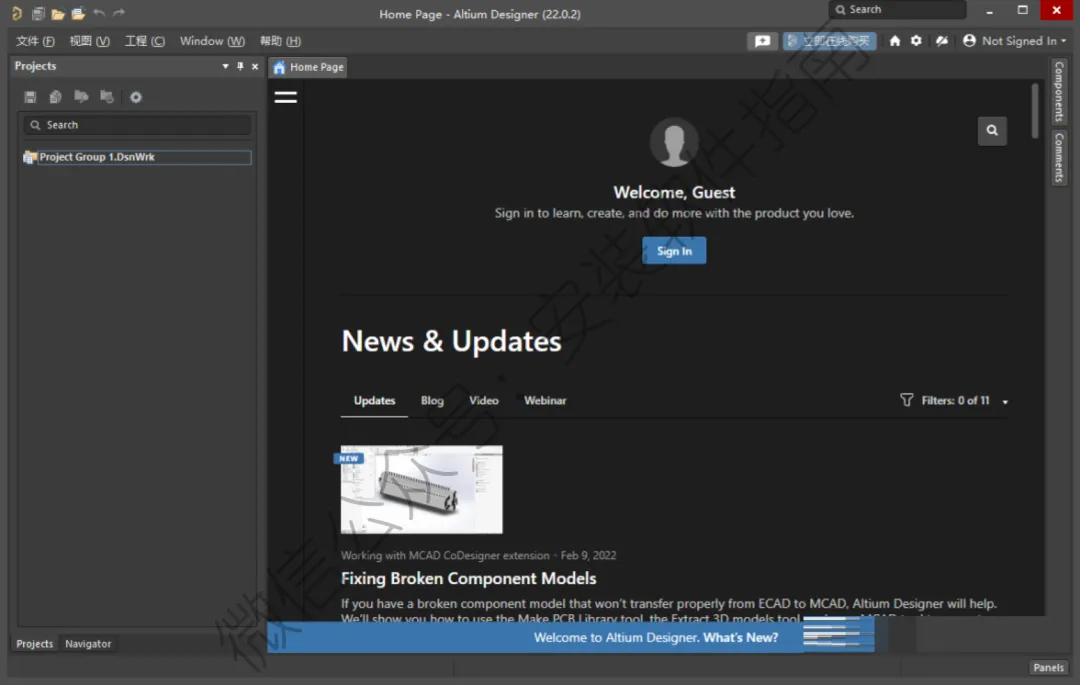Open Preferences gear icon in top bar

pyautogui.click(x=916, y=41)
